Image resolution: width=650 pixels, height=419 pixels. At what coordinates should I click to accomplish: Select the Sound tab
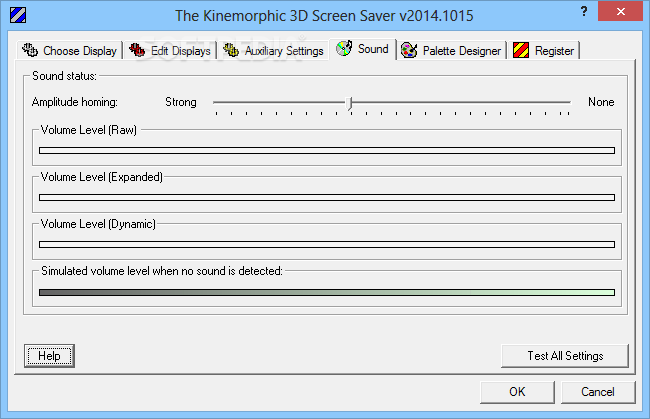[x=363, y=49]
